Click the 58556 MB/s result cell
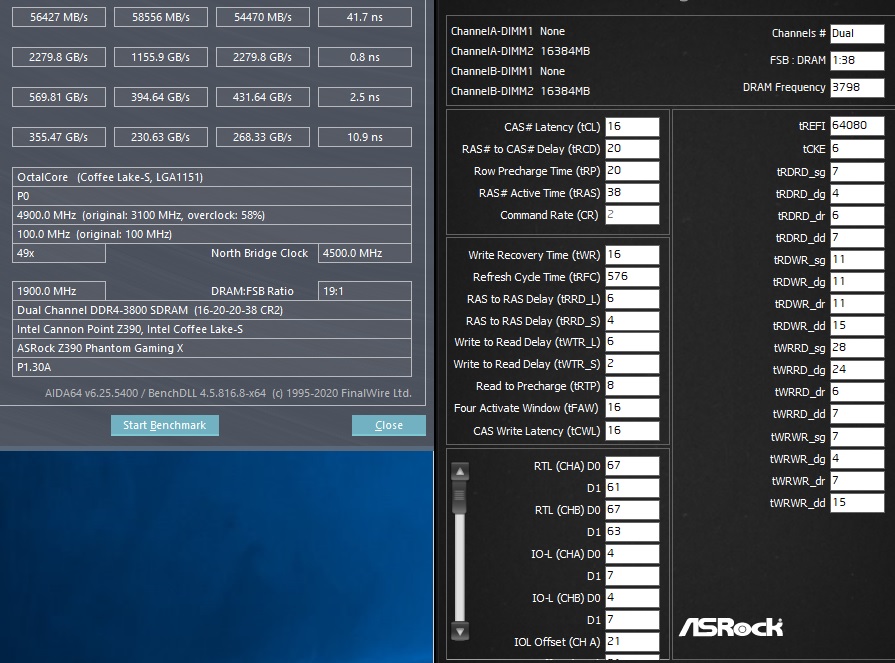The image size is (895, 663). (161, 17)
